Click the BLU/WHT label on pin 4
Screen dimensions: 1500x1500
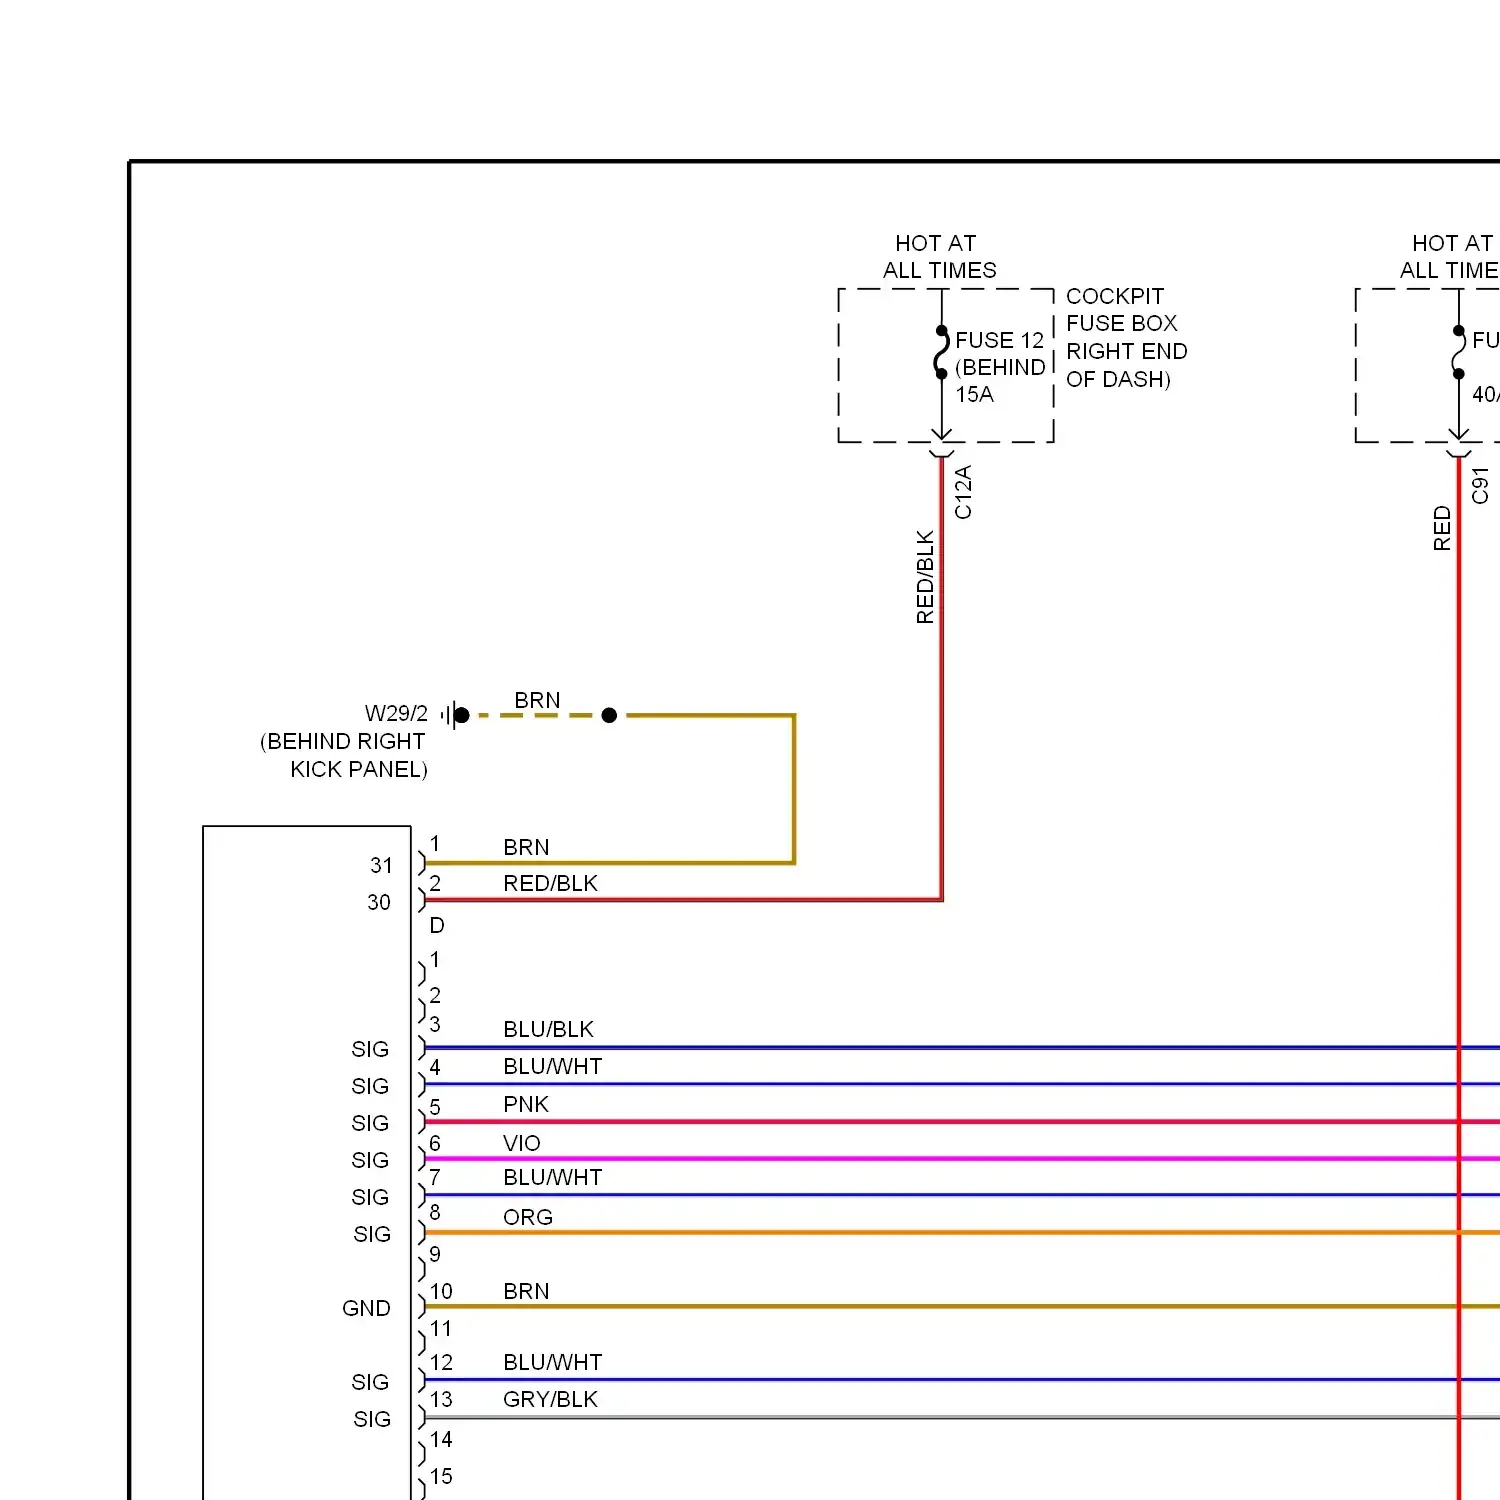click(552, 1066)
